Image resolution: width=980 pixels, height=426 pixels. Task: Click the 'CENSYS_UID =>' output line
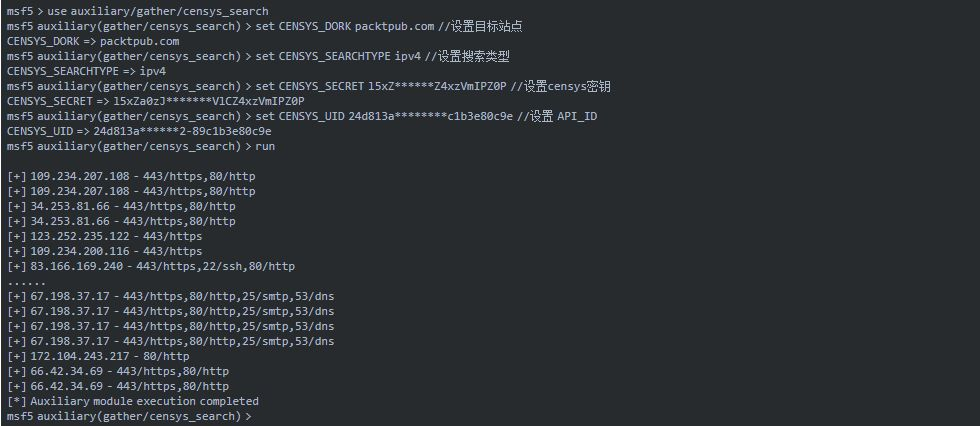click(x=139, y=131)
